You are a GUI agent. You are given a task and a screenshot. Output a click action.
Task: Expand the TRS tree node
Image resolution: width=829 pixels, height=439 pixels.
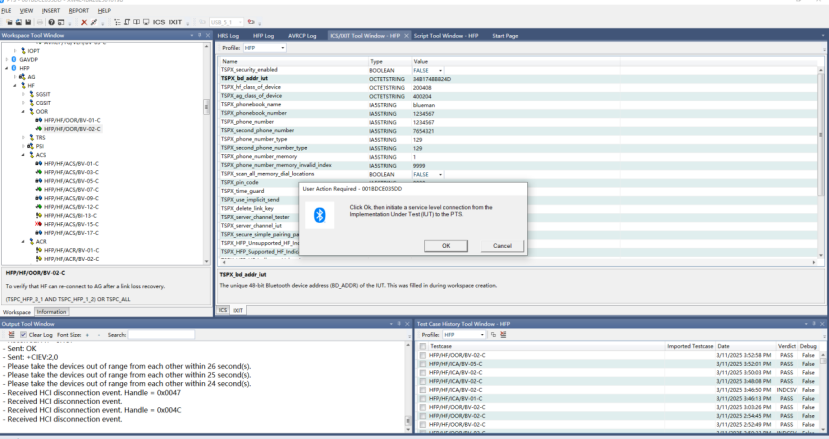tap(23, 138)
